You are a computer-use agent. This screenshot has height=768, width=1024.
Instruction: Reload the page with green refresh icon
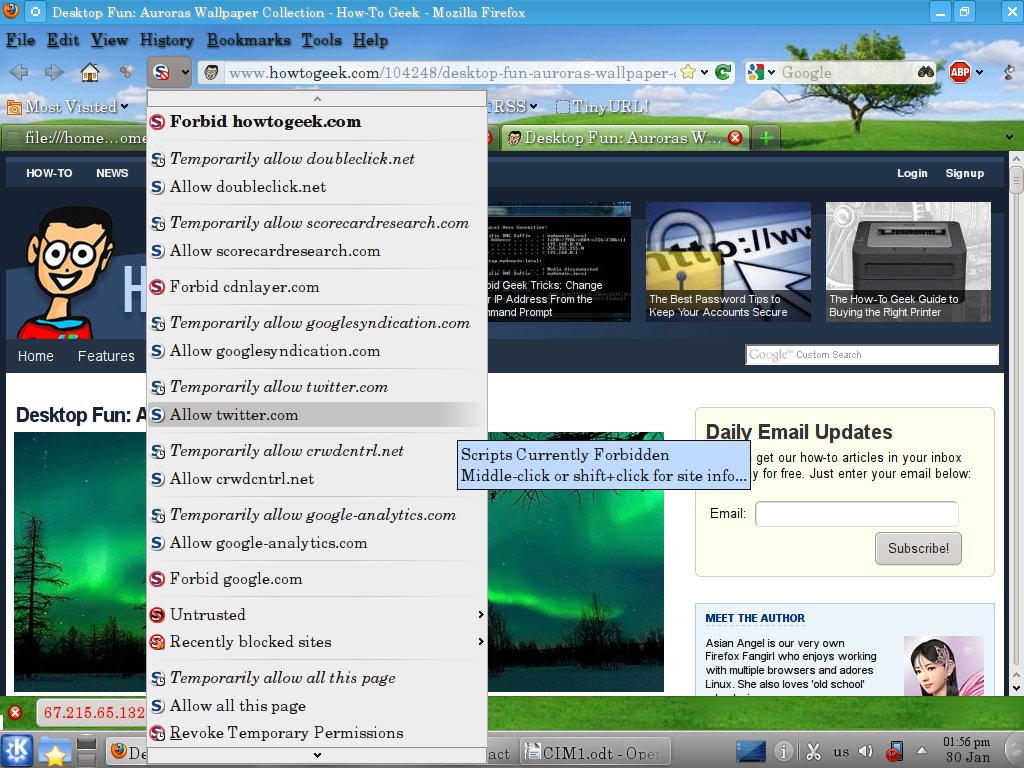click(722, 72)
